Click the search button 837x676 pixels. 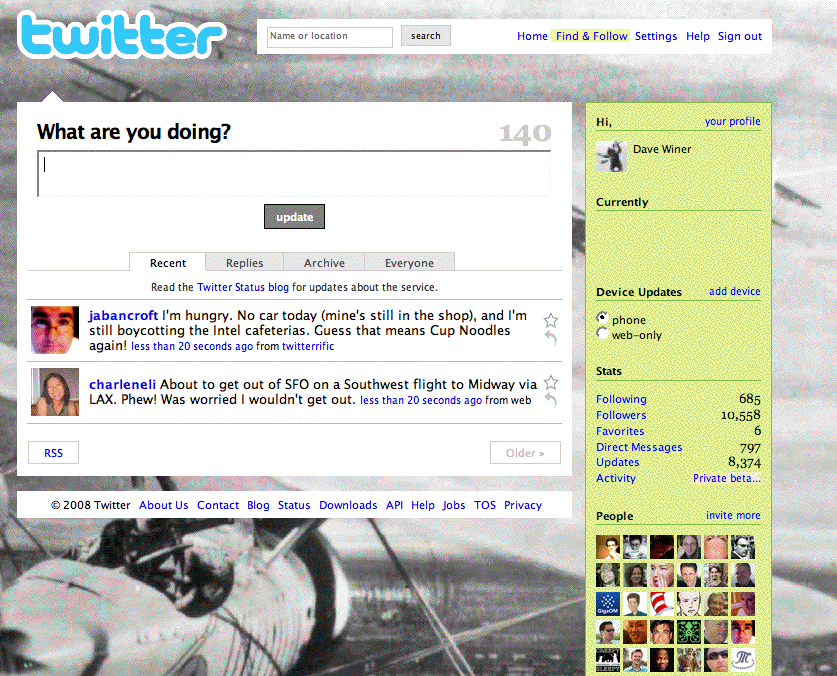pos(425,36)
